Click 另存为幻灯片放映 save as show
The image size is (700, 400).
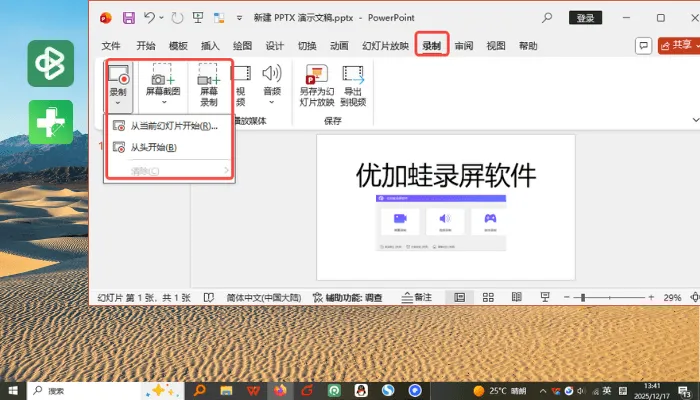click(x=317, y=85)
